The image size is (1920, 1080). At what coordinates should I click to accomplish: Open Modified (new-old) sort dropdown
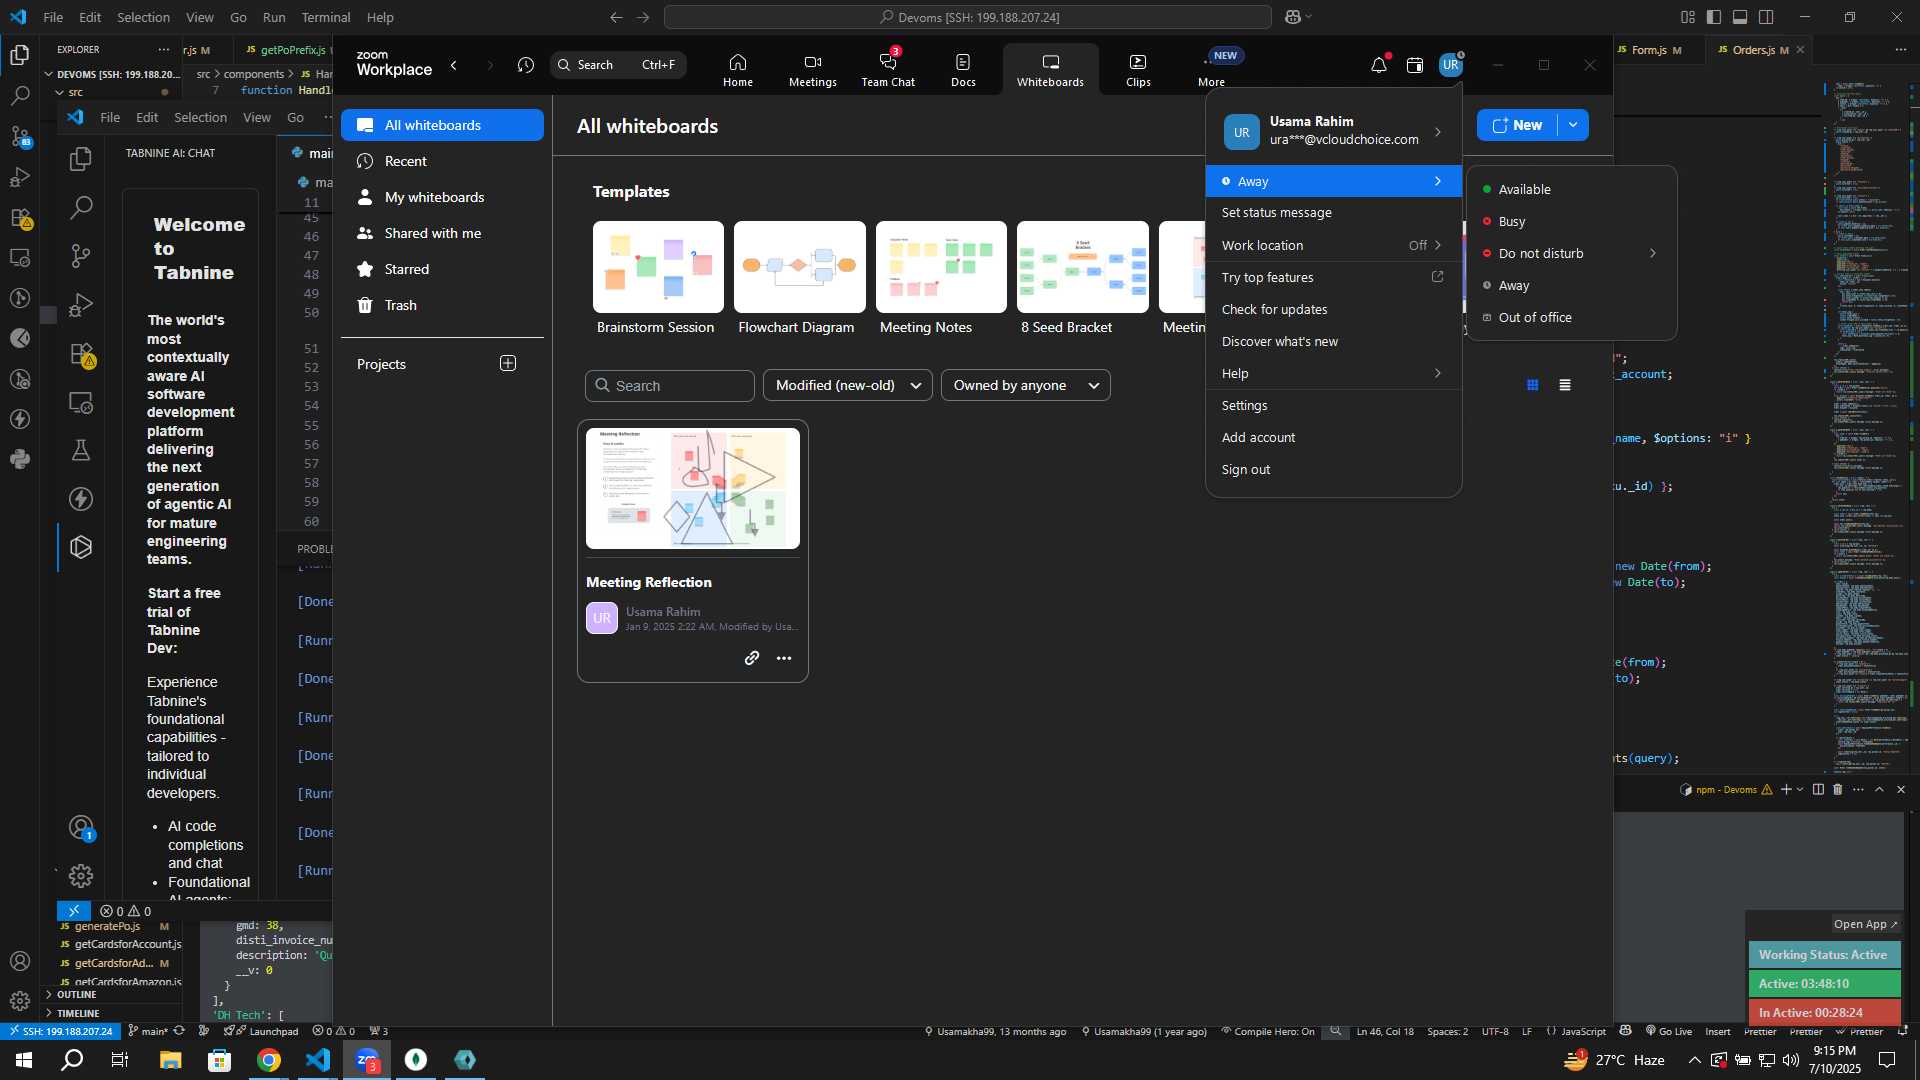(848, 386)
